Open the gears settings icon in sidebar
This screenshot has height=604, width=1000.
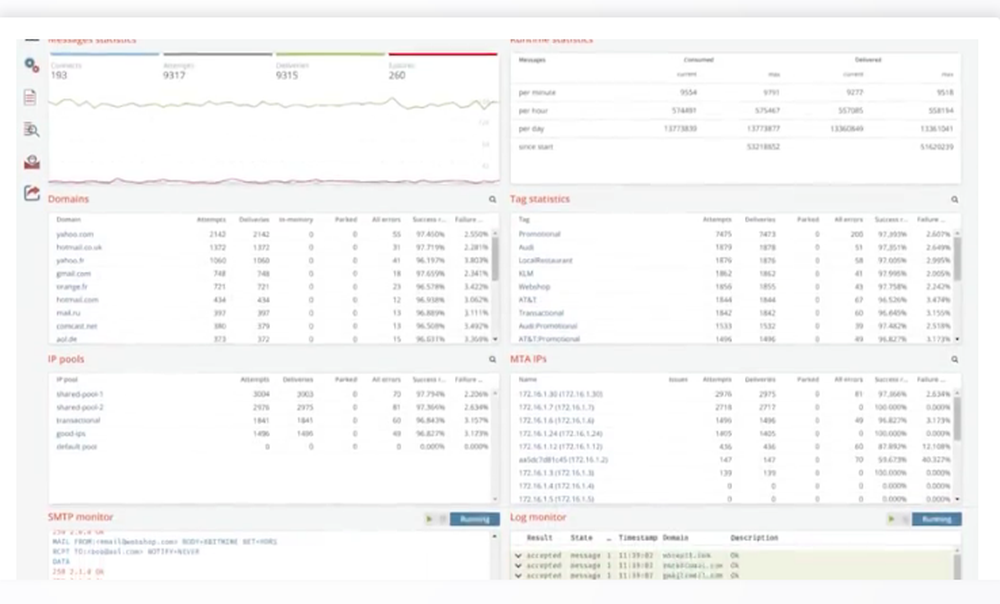31,65
